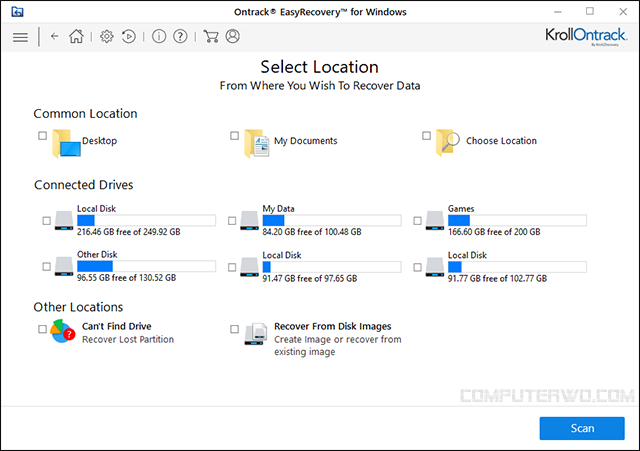
Task: Open the help question mark icon
Action: tap(180, 36)
